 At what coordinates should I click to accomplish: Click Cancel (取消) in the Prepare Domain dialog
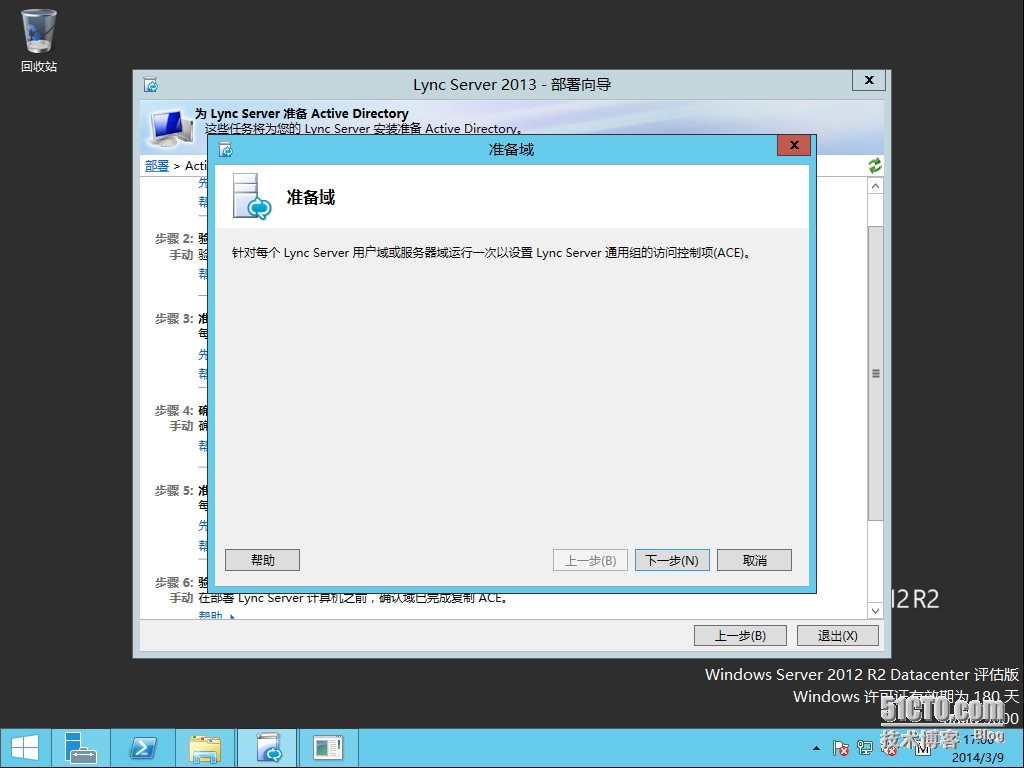tap(754, 560)
